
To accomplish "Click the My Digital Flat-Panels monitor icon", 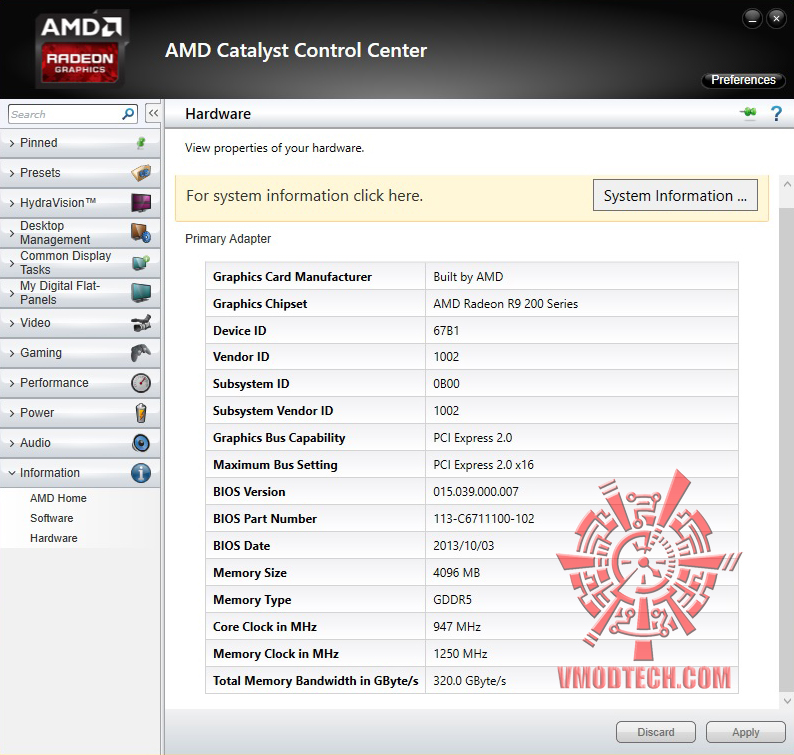I will (x=141, y=293).
